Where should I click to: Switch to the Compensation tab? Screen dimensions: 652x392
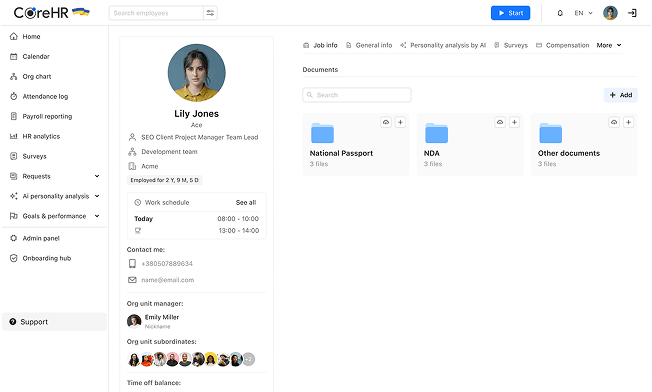(x=563, y=45)
